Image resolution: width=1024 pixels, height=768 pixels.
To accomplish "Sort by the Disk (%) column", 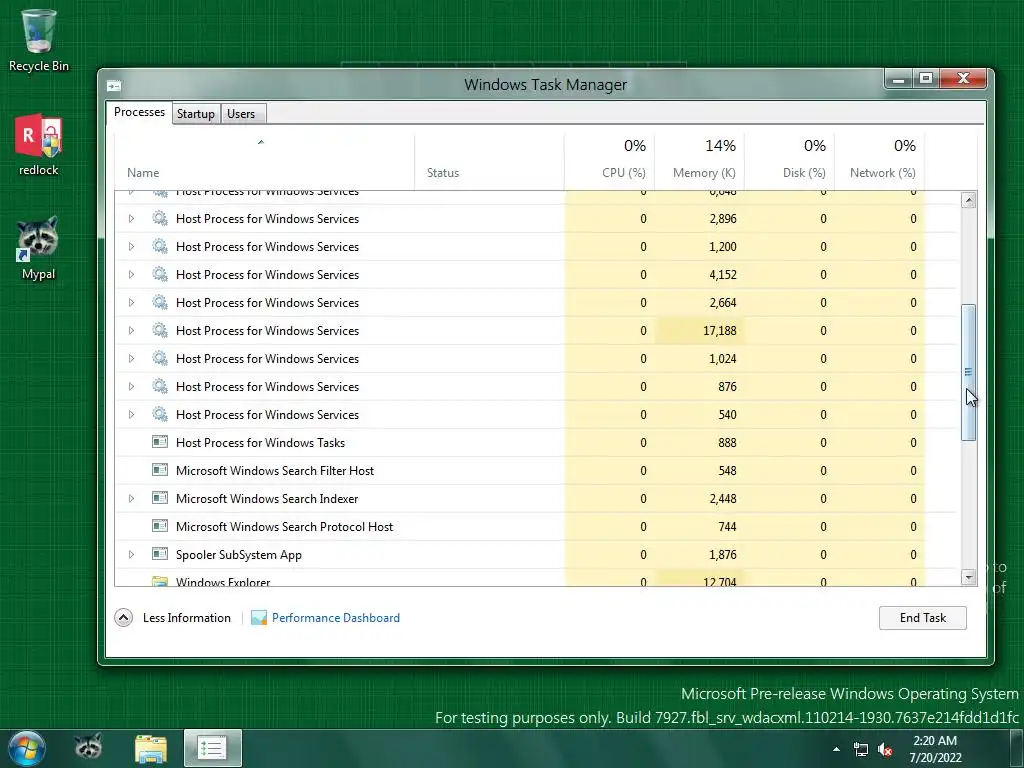I will (x=790, y=161).
